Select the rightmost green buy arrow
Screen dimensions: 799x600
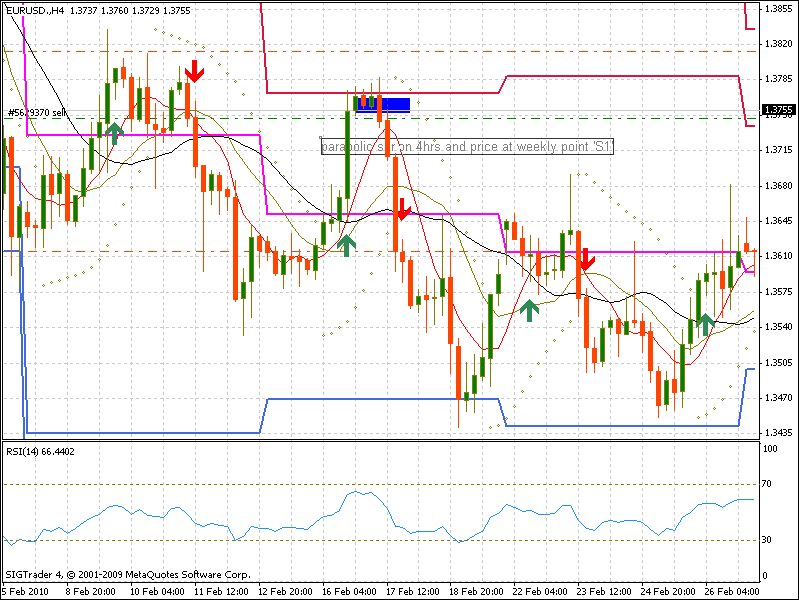point(706,322)
